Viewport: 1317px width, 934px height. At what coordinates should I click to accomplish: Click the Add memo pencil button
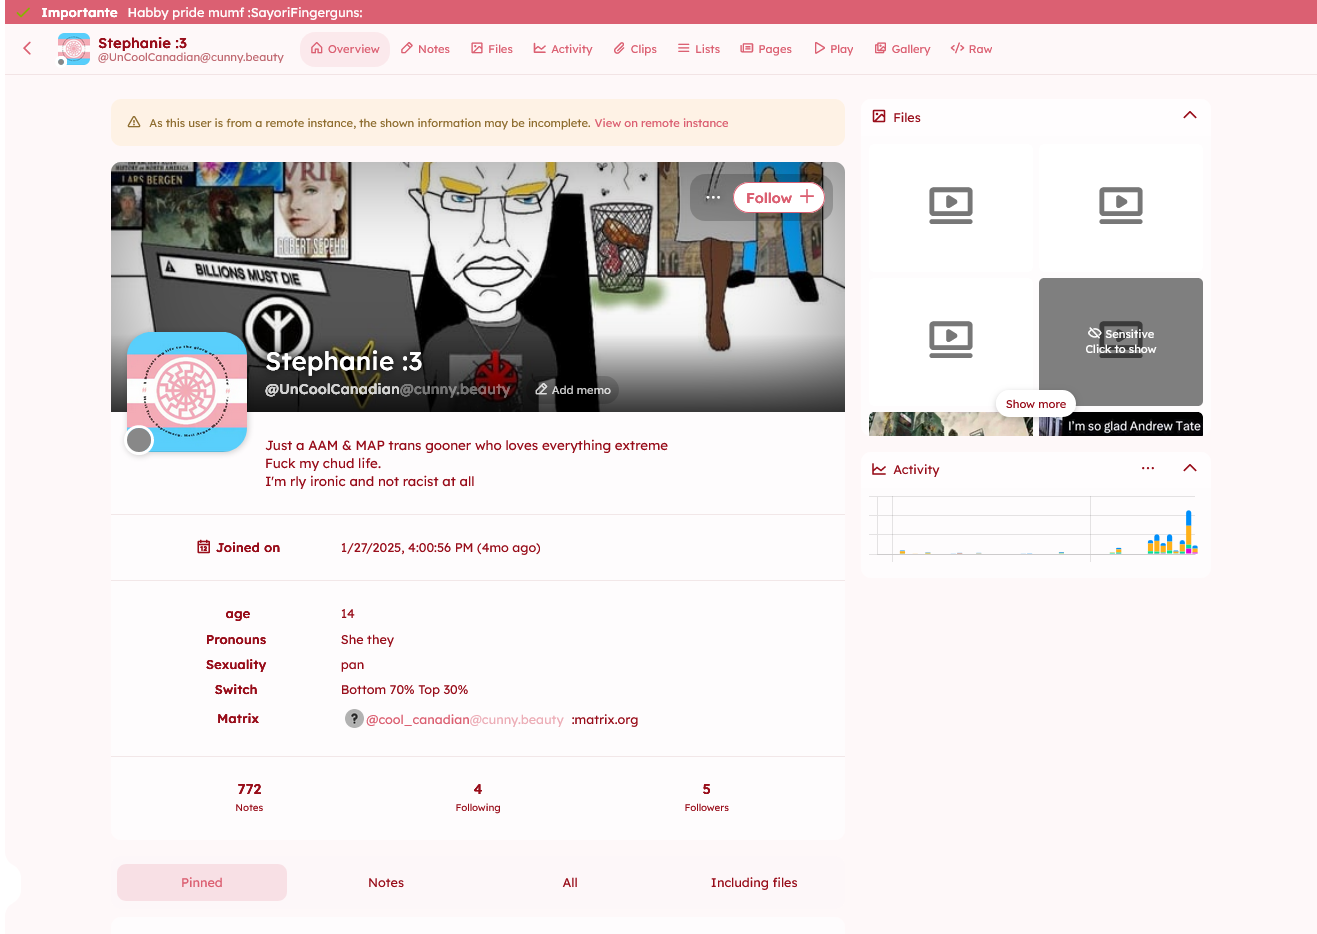pos(573,390)
